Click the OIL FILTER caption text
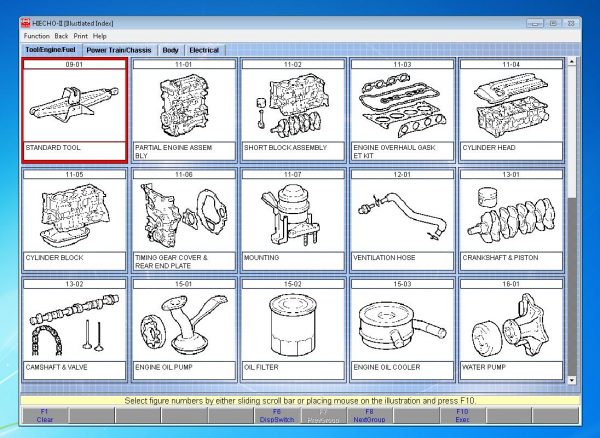This screenshot has height=438, width=600. tap(261, 367)
